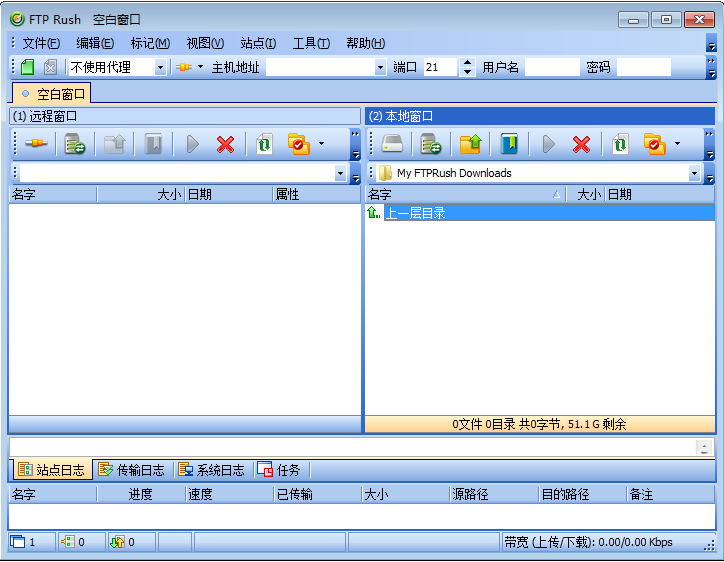The width and height of the screenshot is (724, 562).
Task: Click the folder check icon in the local toolbar
Action: [x=654, y=144]
